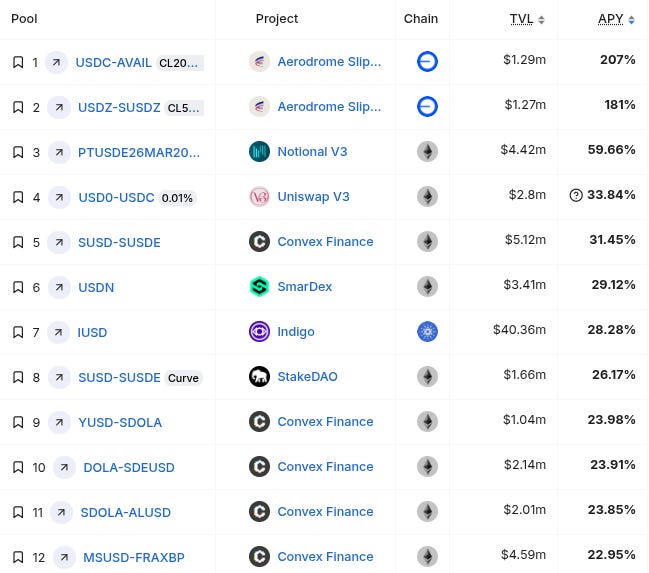Bookmark the IUSD pool
The width and height of the screenshot is (649, 573).
coord(18,332)
